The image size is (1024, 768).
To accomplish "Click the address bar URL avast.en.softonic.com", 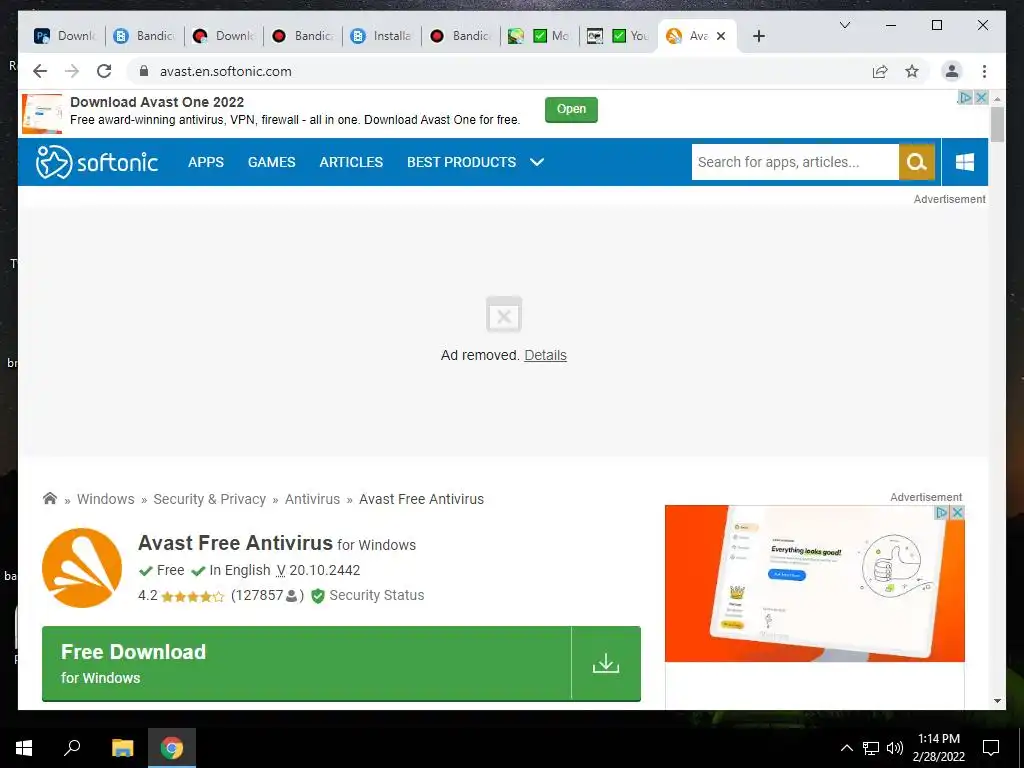I will (x=225, y=71).
